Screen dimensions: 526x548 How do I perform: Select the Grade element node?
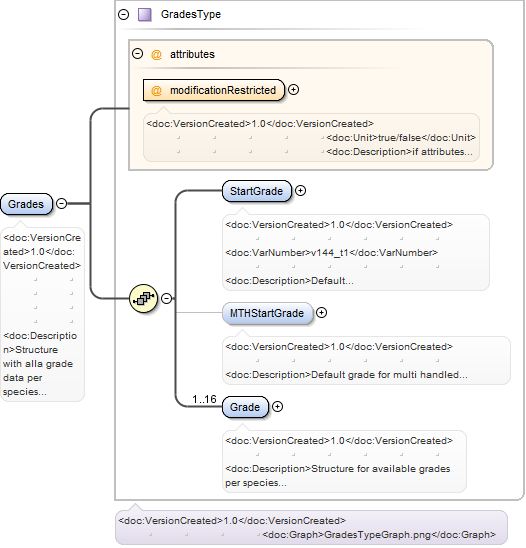pyautogui.click(x=245, y=407)
